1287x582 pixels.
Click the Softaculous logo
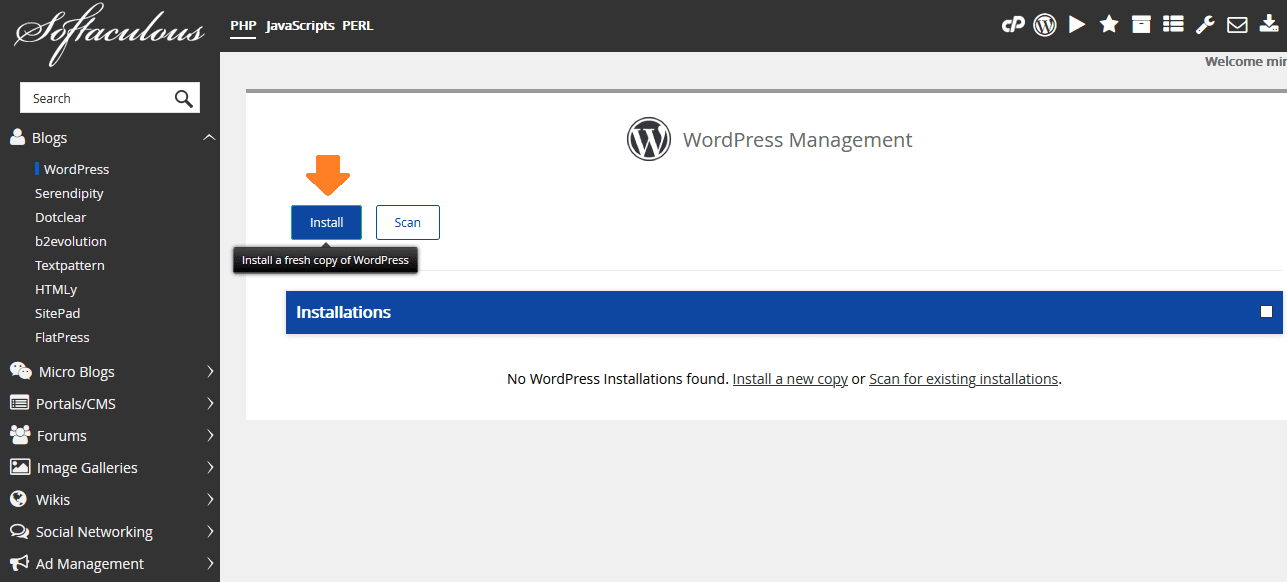click(109, 34)
